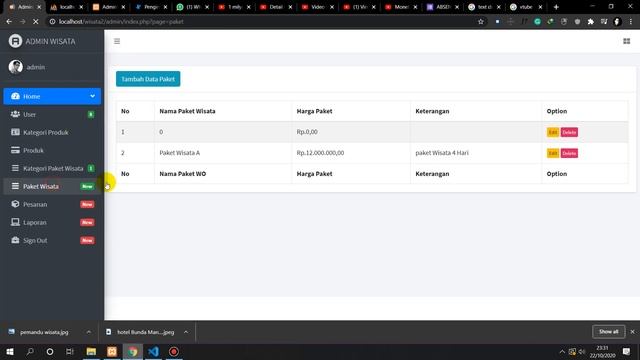The image size is (640, 360).
Task: Switch to the localhost tab
Action: pyautogui.click(x=67, y=7)
